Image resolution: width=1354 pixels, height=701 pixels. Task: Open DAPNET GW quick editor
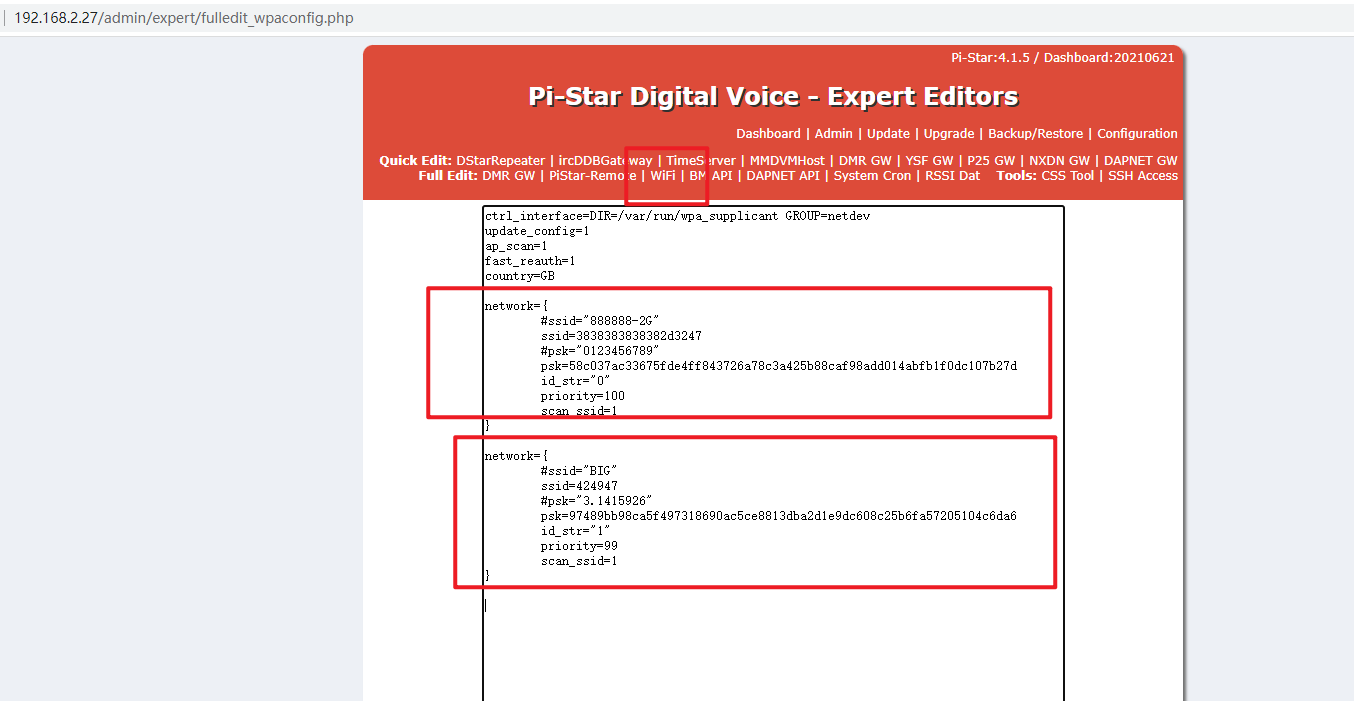(1141, 161)
